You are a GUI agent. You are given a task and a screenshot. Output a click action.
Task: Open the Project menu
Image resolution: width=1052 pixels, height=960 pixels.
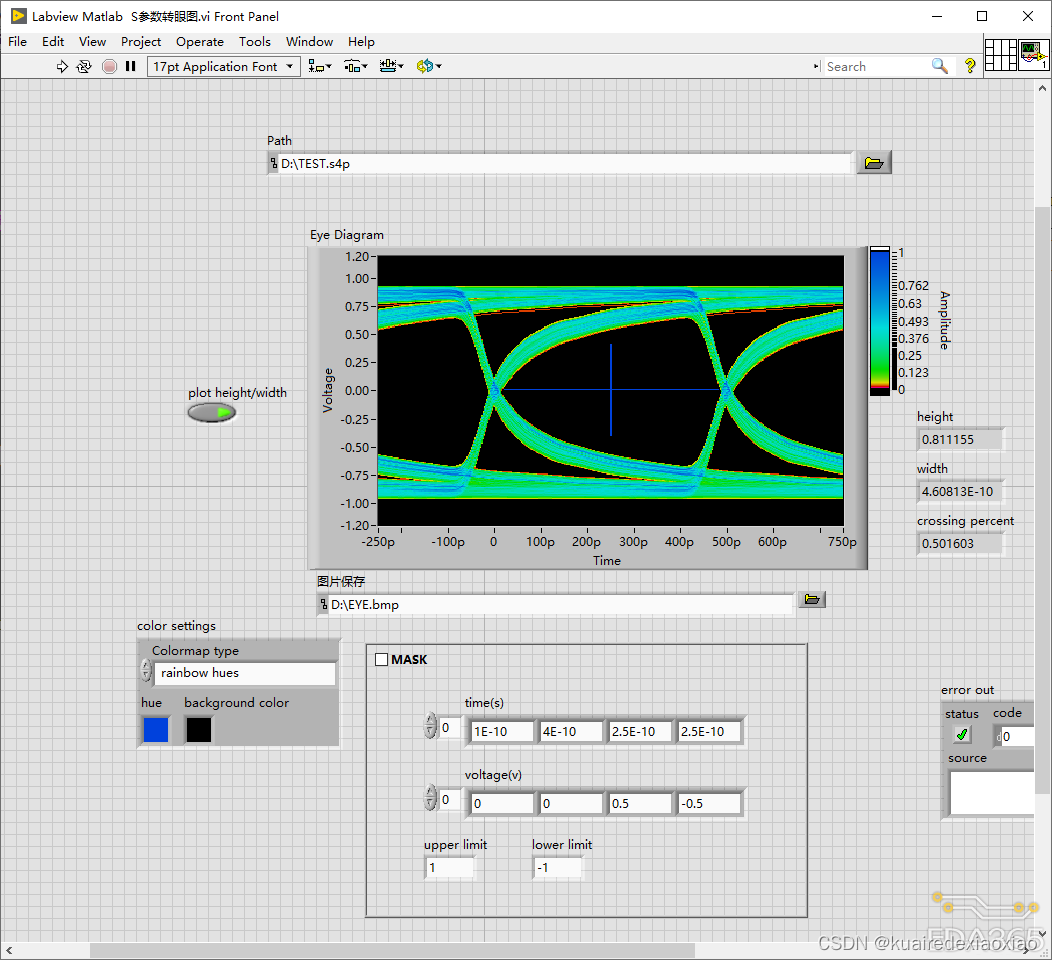(141, 42)
